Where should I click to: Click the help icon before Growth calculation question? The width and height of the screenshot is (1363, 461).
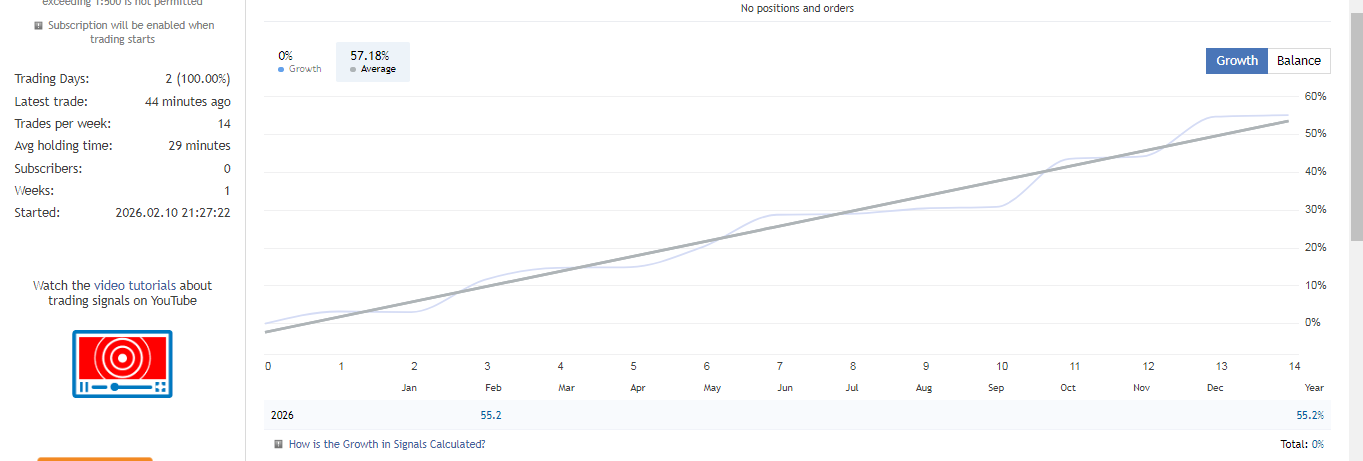pos(278,444)
